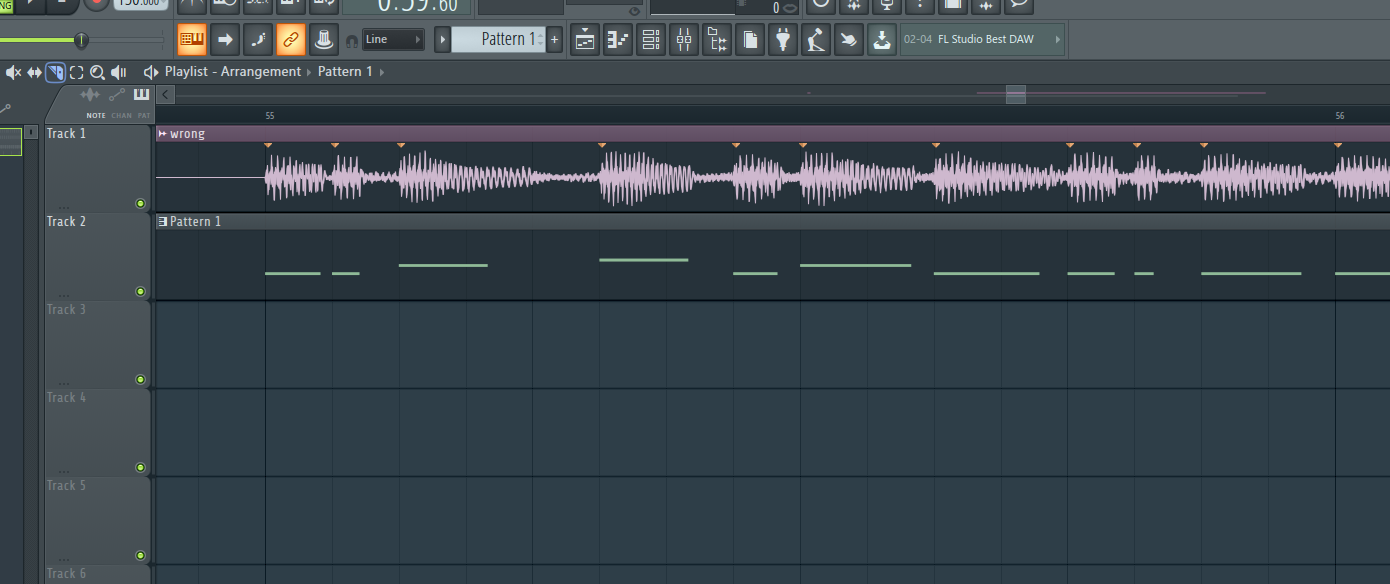1390x584 pixels.
Task: Open the Piano roll view icon
Action: [618, 40]
